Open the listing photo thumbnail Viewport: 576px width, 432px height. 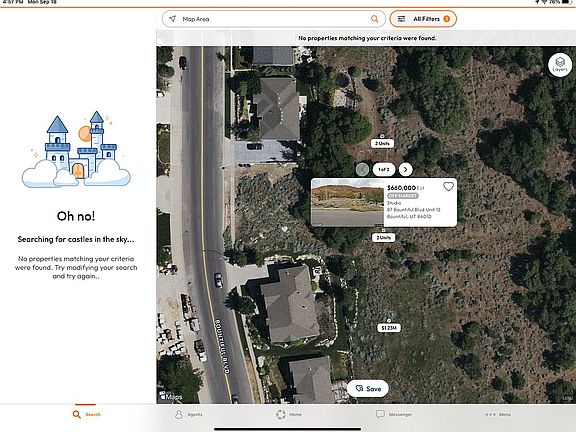pos(348,202)
